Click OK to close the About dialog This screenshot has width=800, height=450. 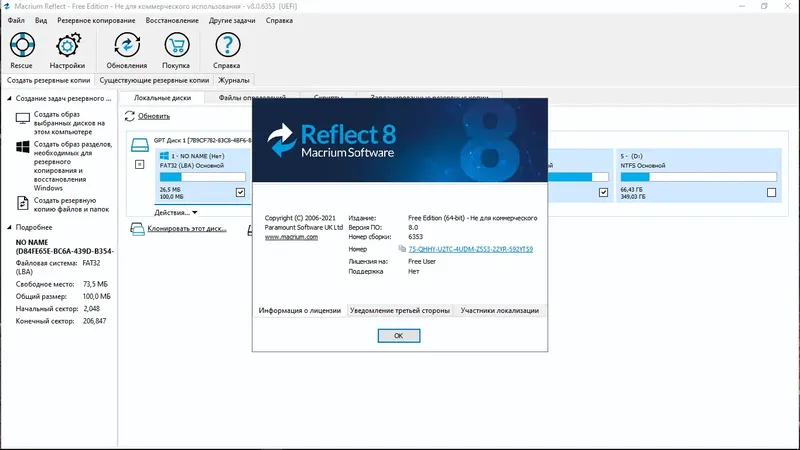pyautogui.click(x=399, y=336)
